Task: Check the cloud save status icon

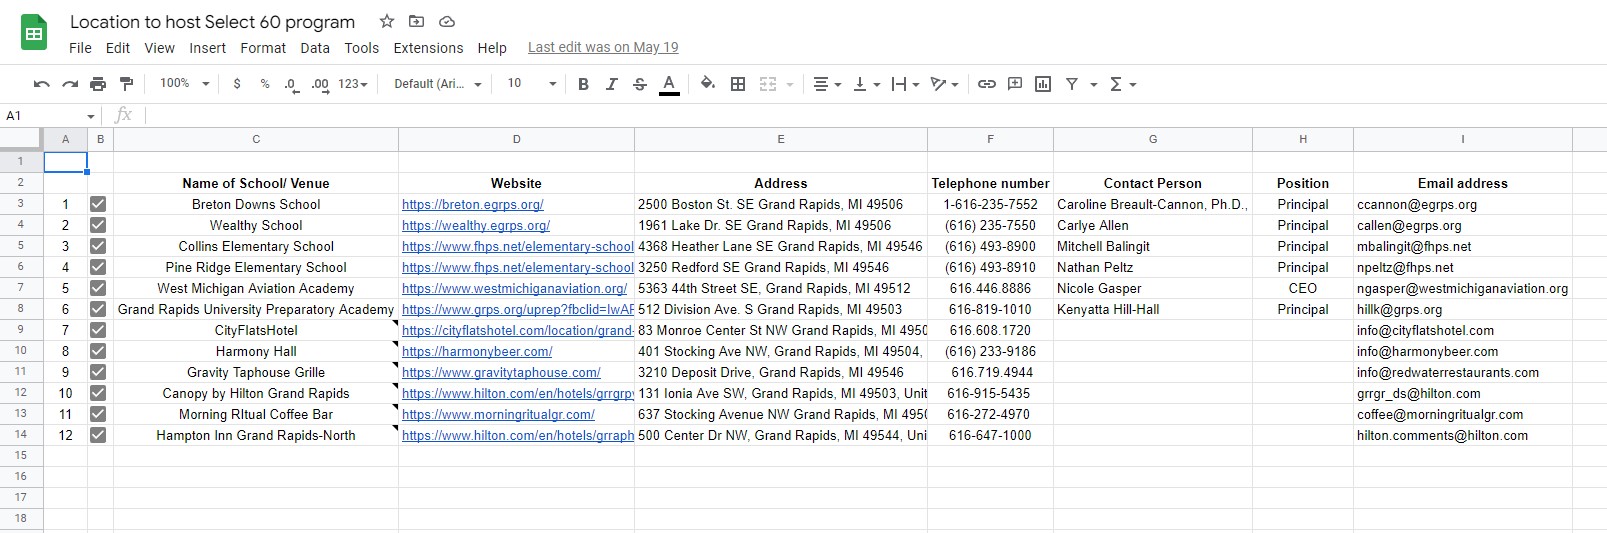Action: tap(447, 21)
